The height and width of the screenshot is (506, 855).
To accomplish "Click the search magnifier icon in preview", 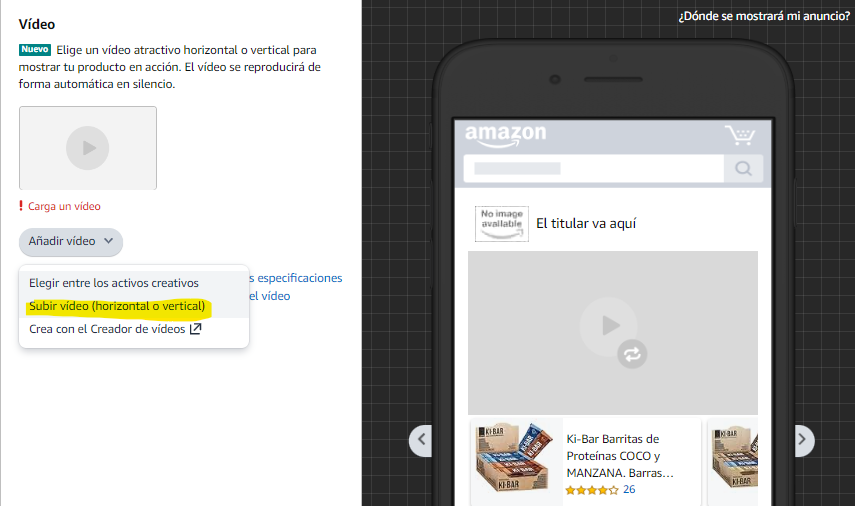I will click(x=743, y=168).
